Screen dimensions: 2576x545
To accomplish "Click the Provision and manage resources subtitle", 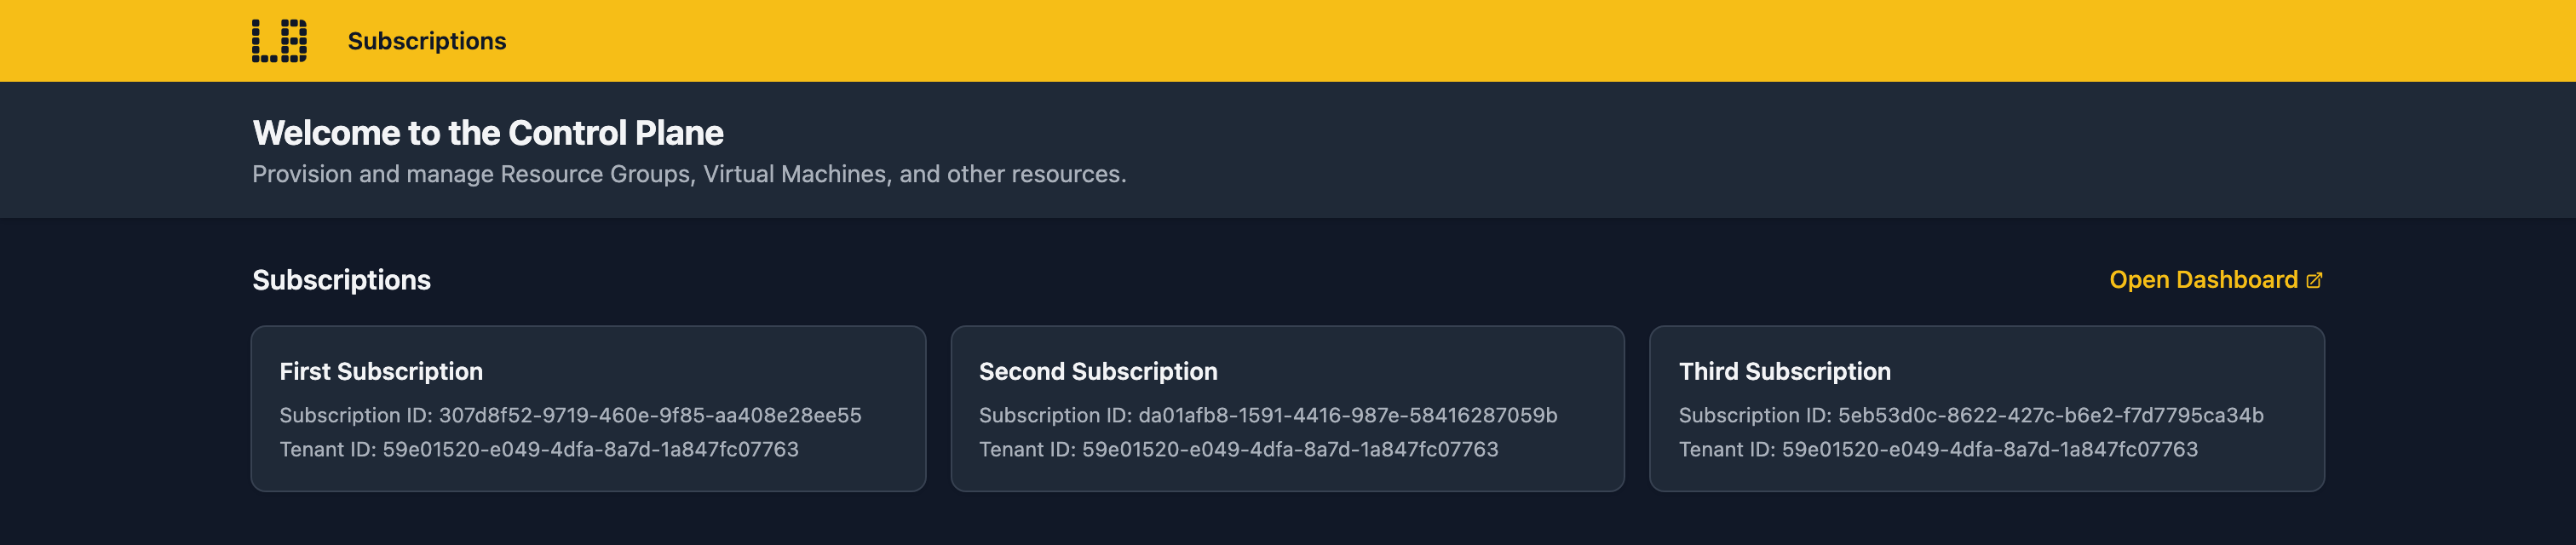I will [689, 174].
